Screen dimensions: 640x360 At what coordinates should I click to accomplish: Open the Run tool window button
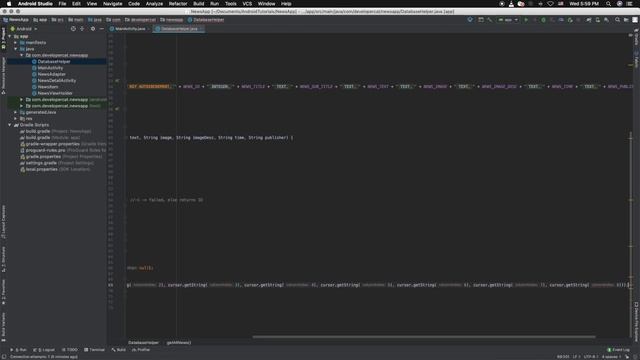coord(19,350)
